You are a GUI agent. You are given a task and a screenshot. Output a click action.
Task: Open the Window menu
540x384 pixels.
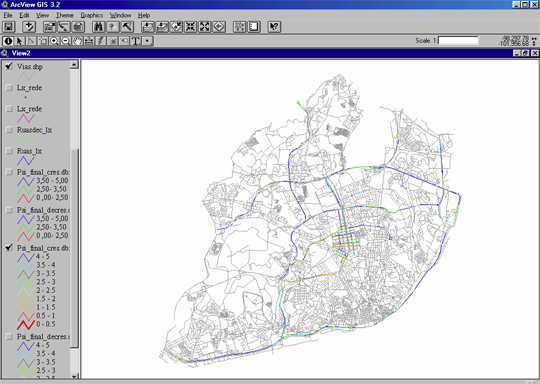[120, 15]
